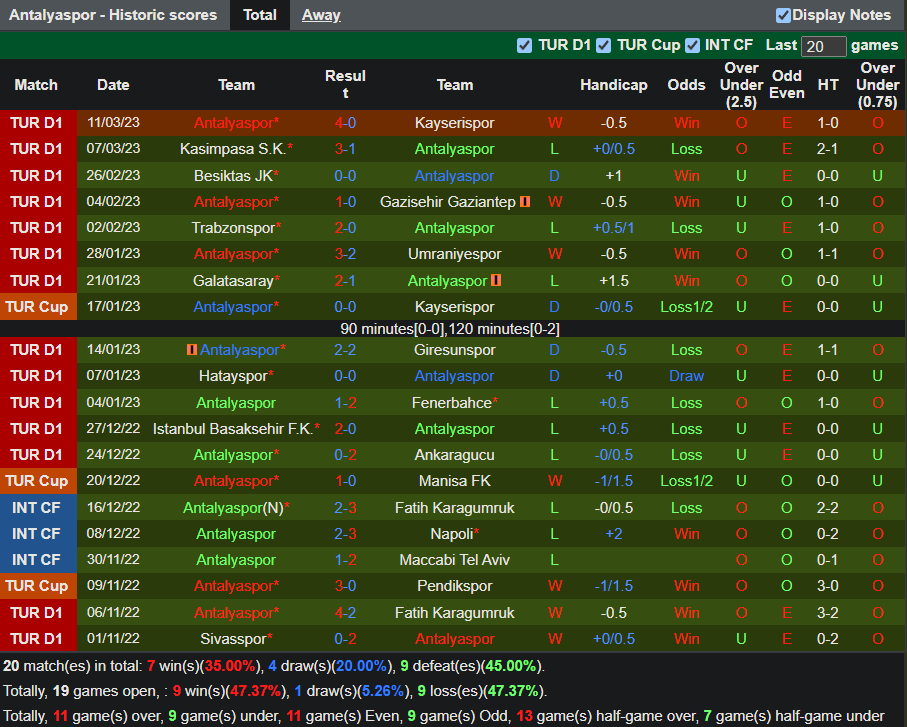Image resolution: width=907 pixels, height=727 pixels.
Task: Select the HT column header
Action: [x=828, y=85]
